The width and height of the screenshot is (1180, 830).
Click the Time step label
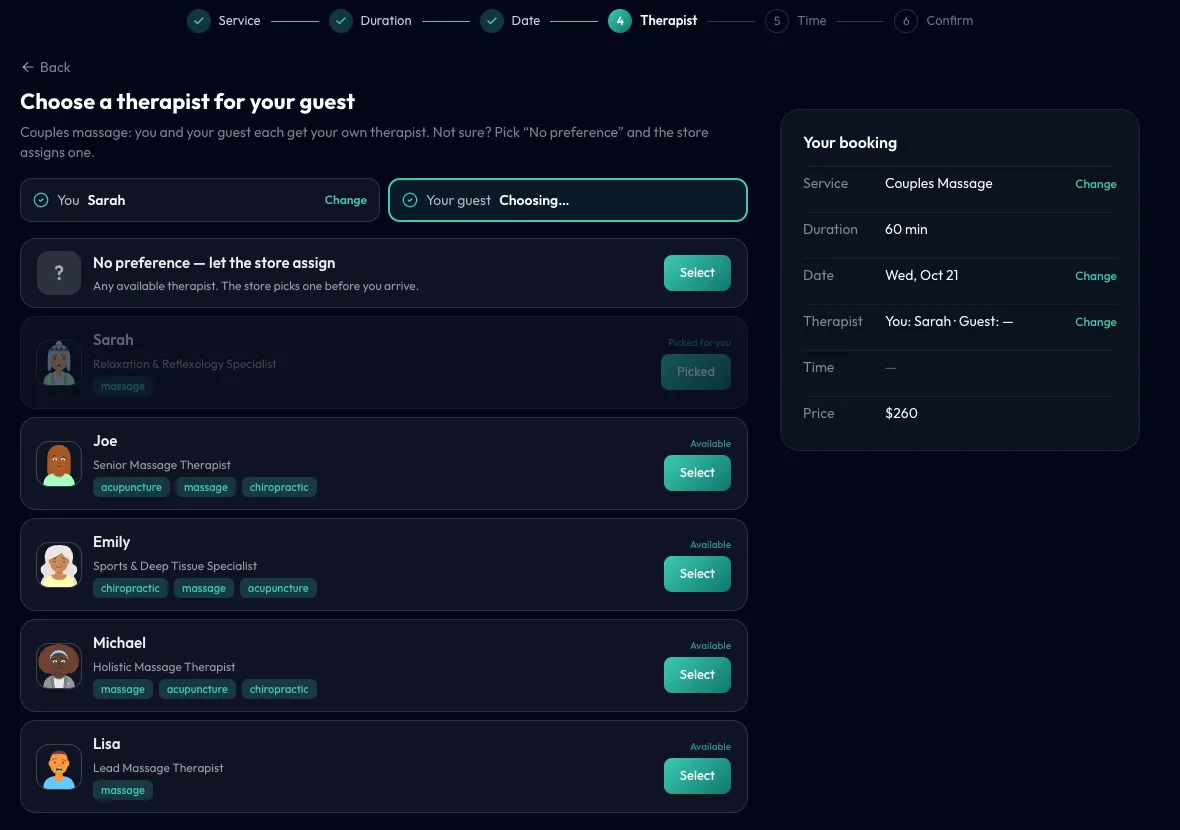click(812, 21)
